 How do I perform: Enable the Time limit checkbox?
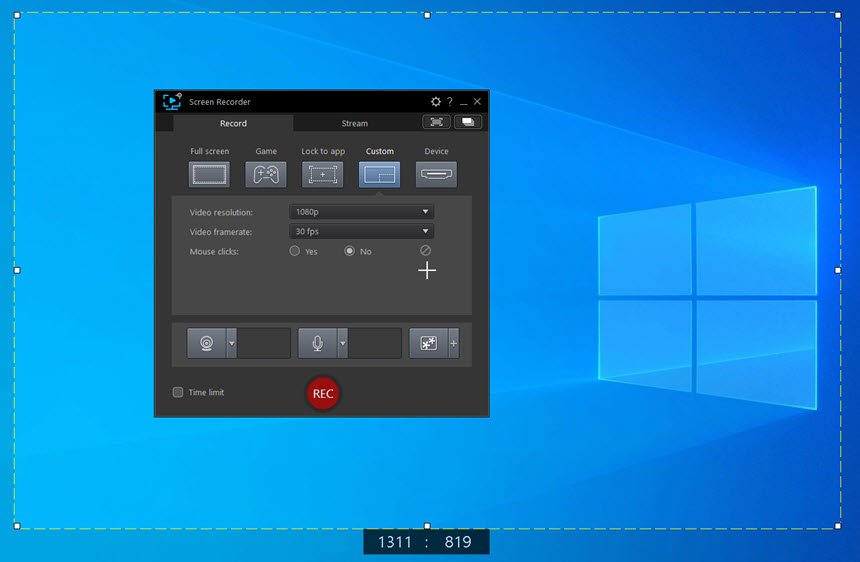(x=178, y=392)
